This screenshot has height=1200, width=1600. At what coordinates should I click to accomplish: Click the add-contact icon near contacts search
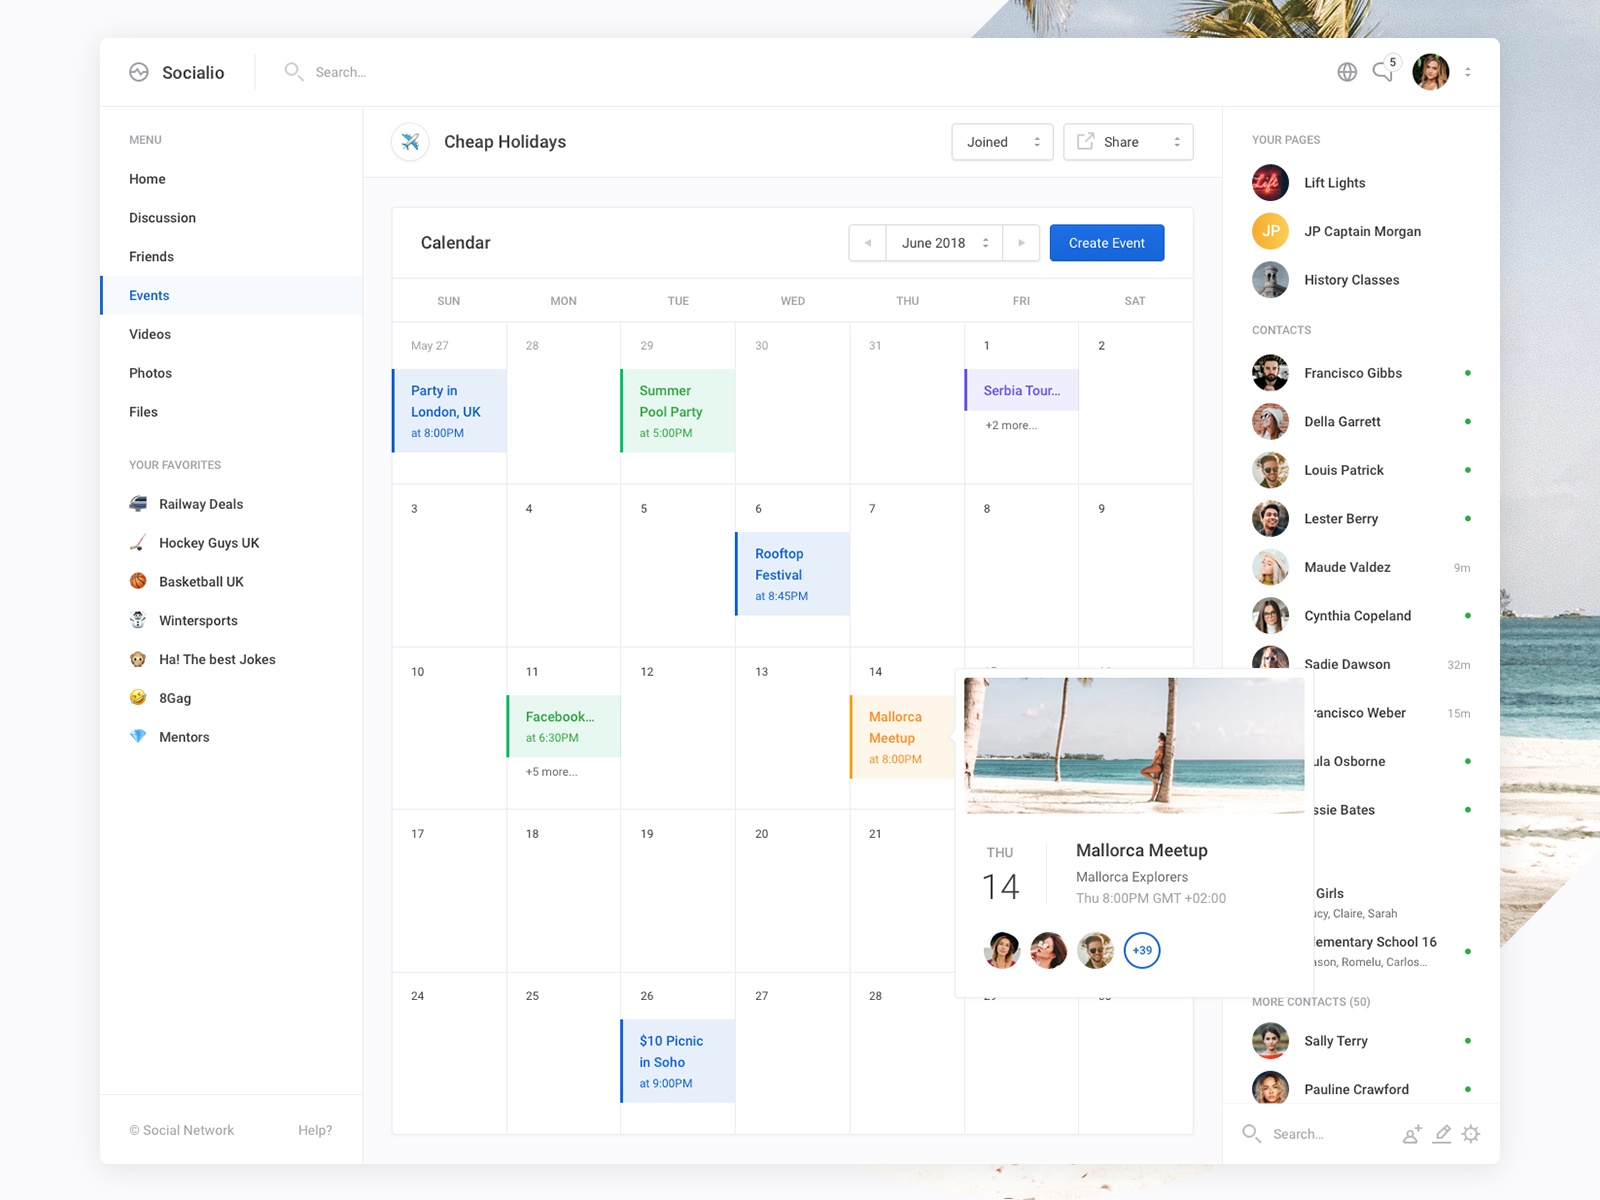pyautogui.click(x=1412, y=1134)
